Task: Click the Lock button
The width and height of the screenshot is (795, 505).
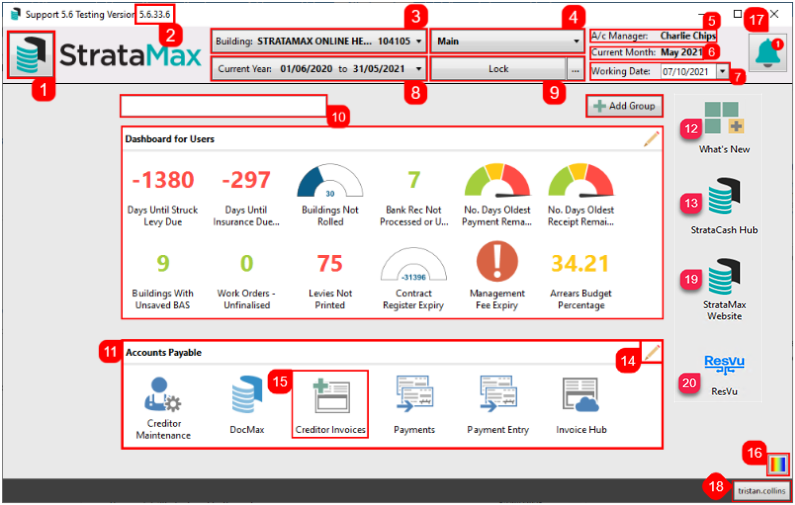Action: 498,68
